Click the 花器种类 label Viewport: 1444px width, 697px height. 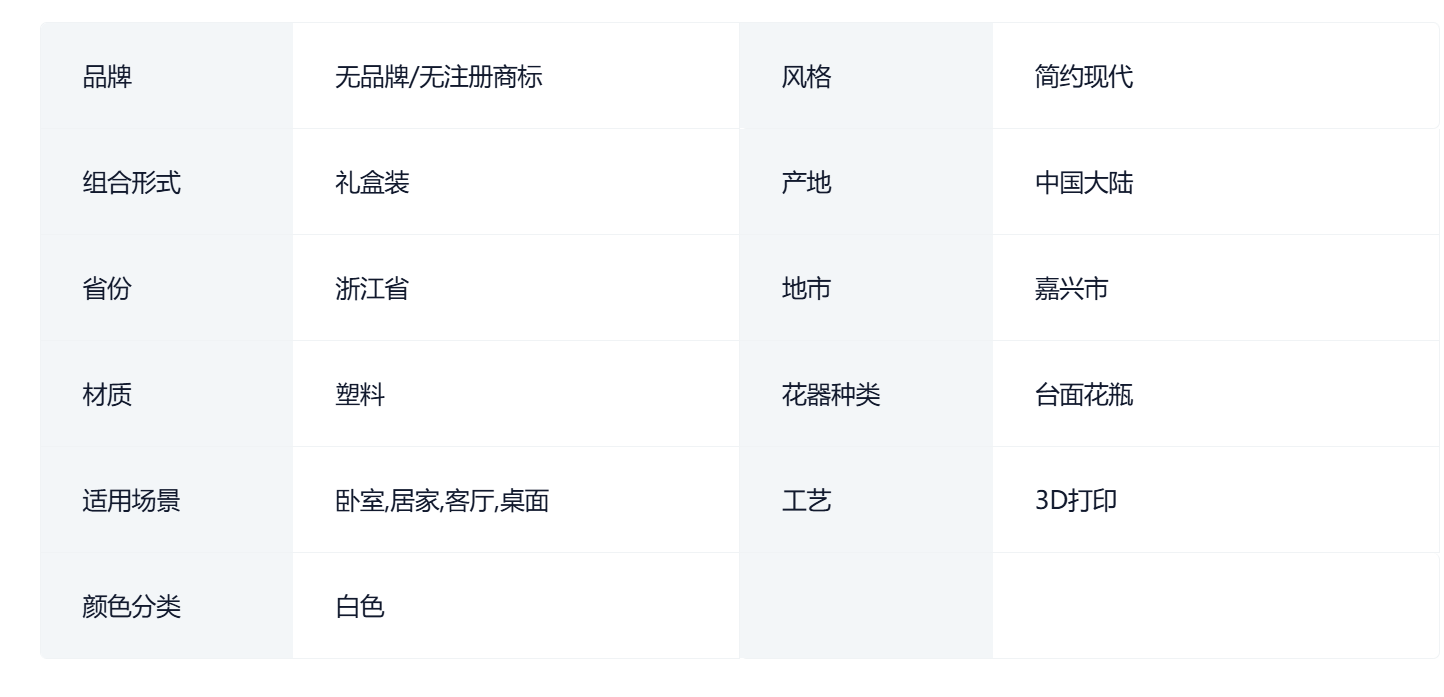pos(831,395)
